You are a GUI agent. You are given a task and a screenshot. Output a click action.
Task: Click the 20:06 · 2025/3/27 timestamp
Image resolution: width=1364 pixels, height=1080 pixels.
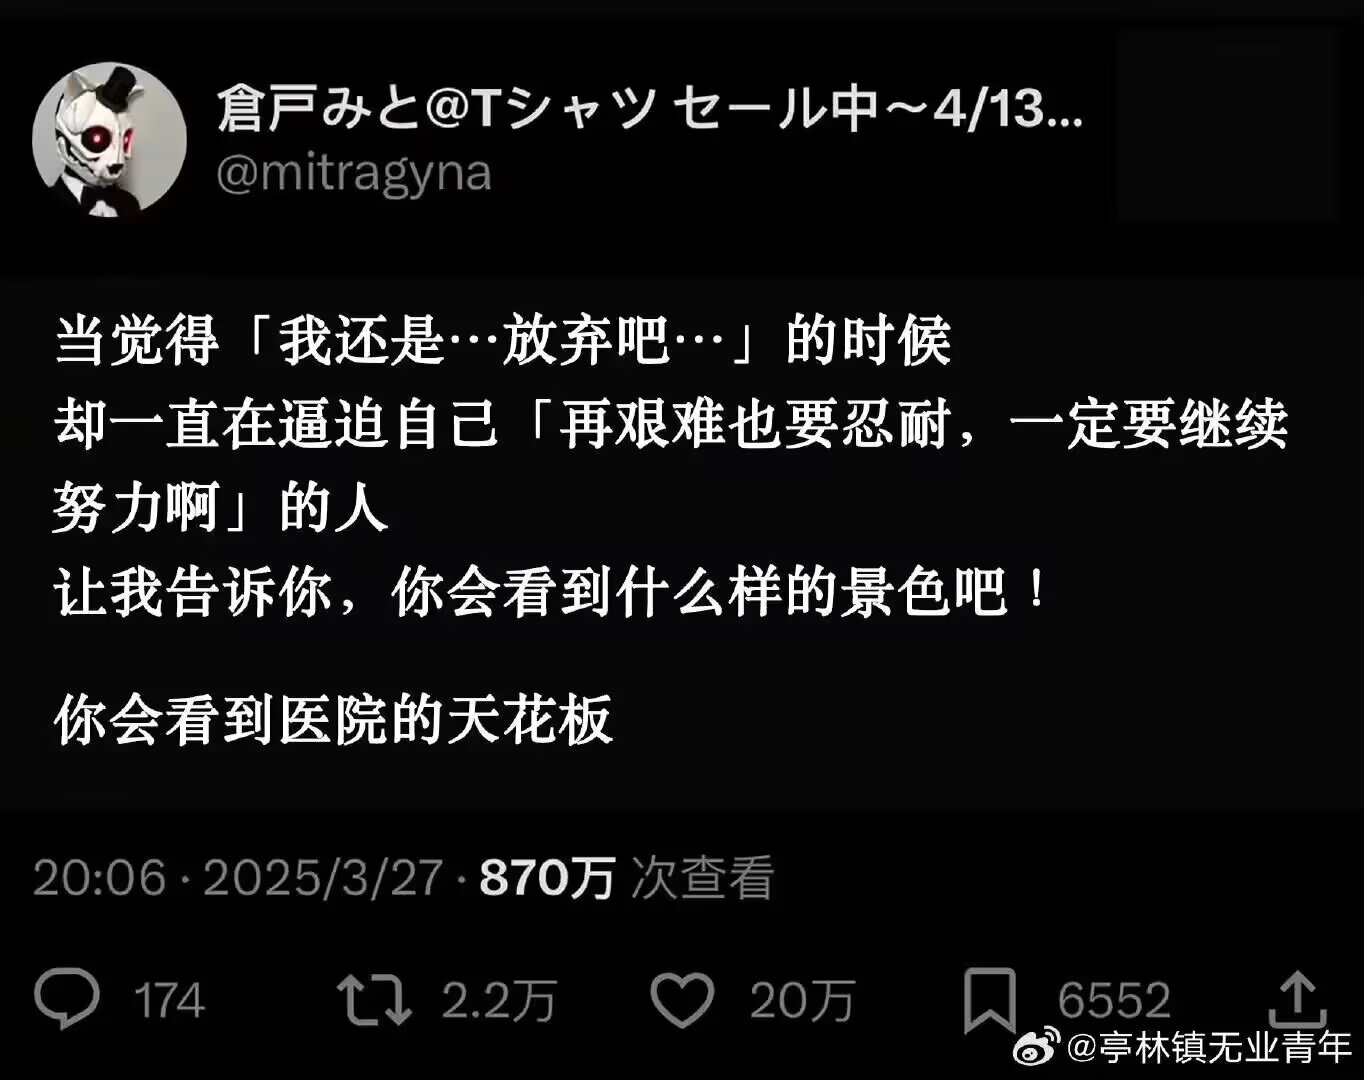(238, 877)
